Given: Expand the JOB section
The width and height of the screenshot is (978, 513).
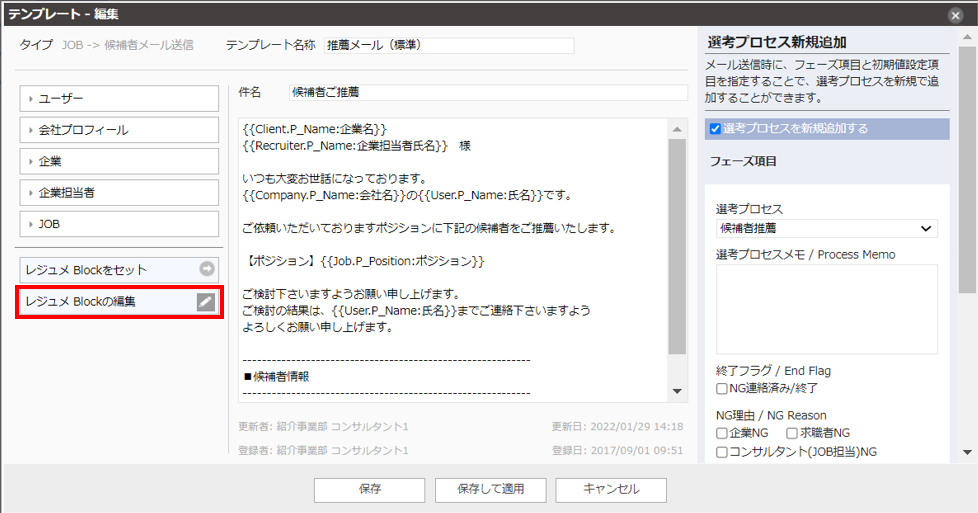Looking at the screenshot, I should click(x=119, y=224).
